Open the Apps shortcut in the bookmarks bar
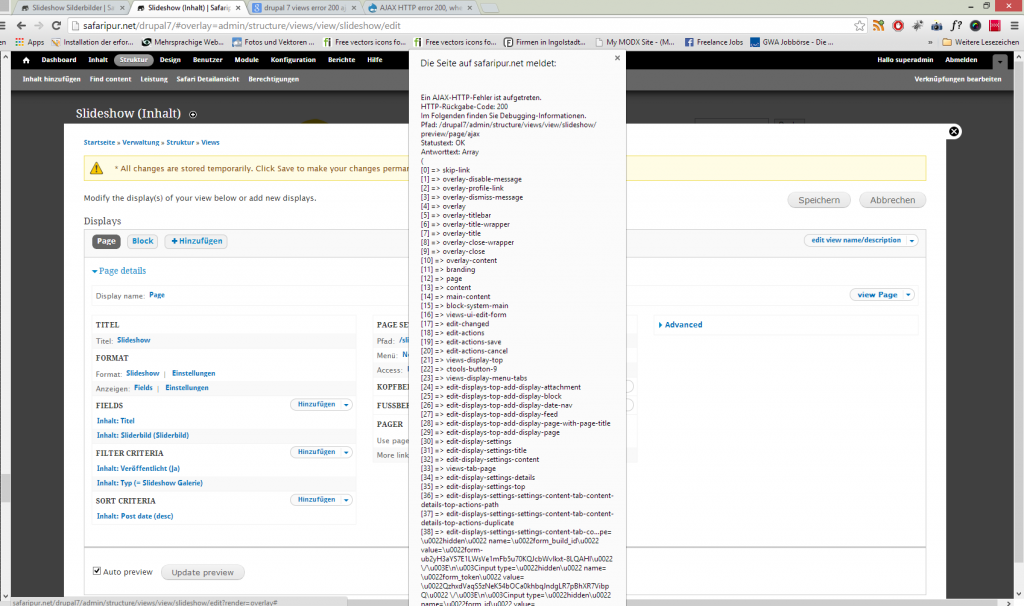The image size is (1024, 606). [x=29, y=42]
